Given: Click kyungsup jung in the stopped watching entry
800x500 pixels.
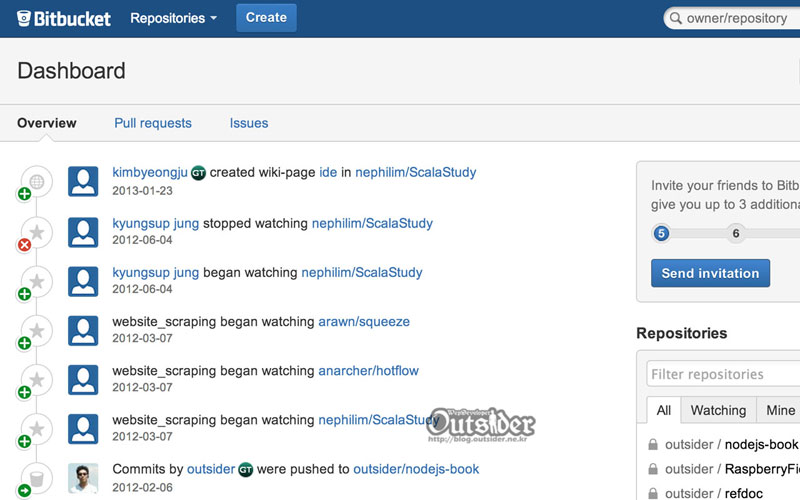Looking at the screenshot, I should [156, 223].
